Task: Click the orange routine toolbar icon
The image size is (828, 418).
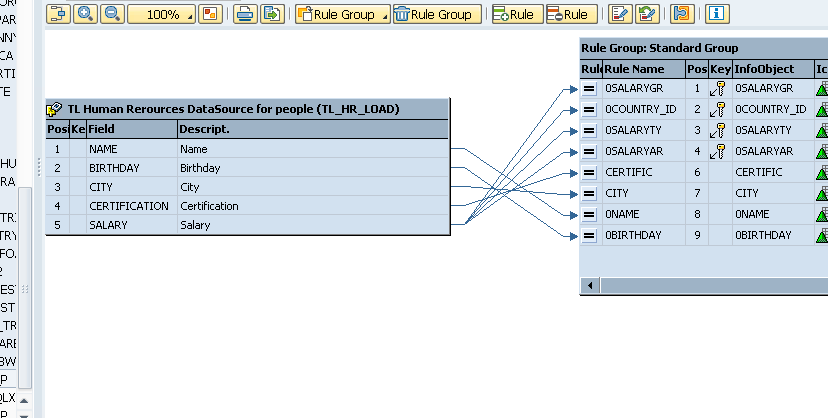Action: click(682, 14)
